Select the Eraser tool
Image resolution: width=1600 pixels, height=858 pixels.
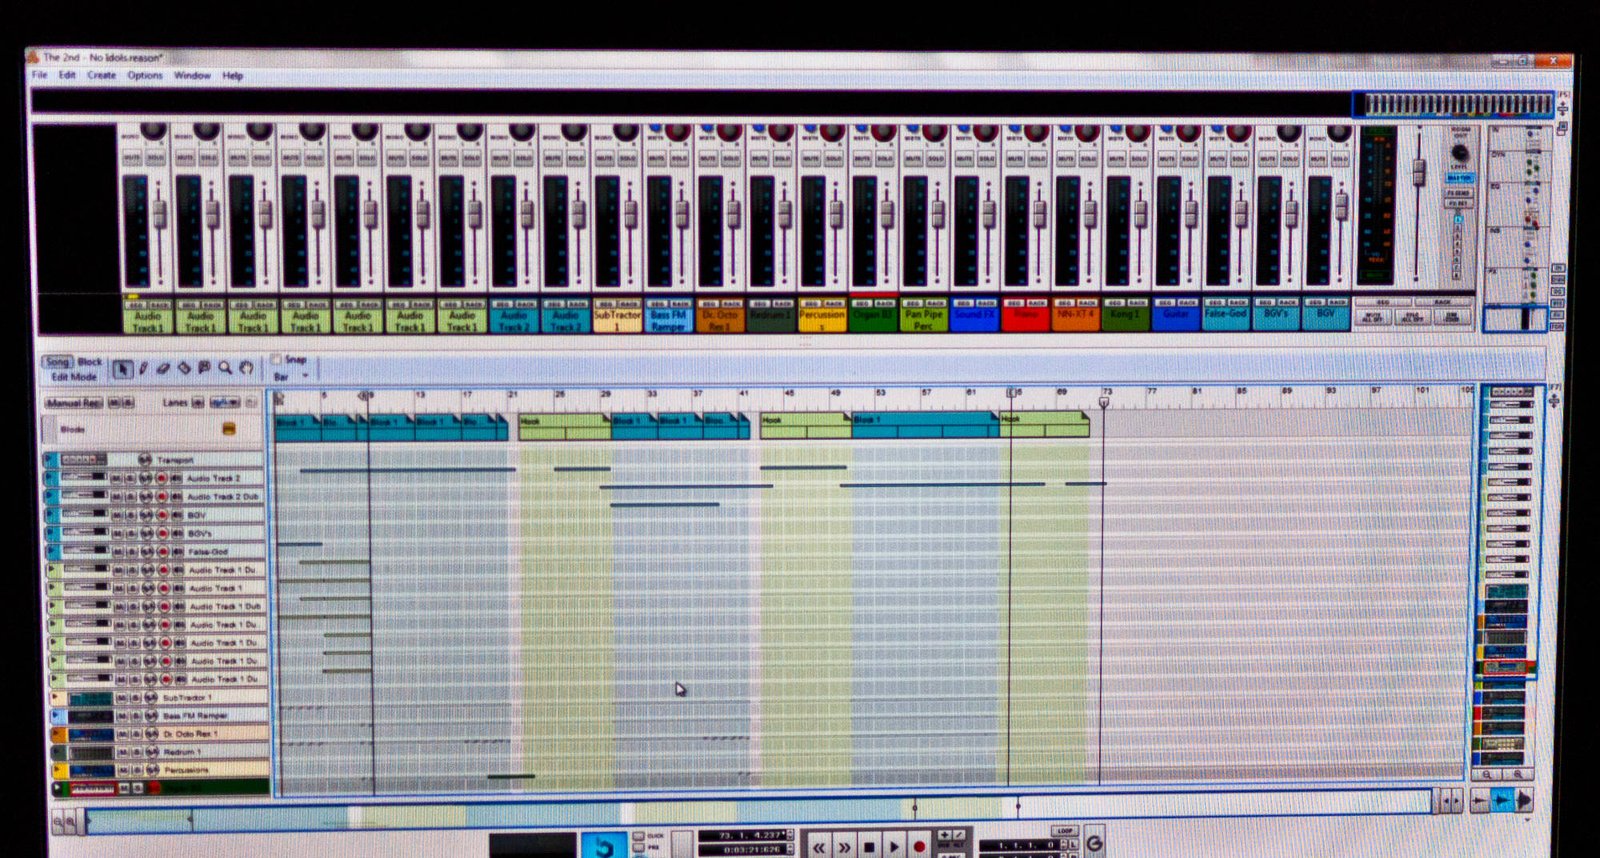(164, 369)
